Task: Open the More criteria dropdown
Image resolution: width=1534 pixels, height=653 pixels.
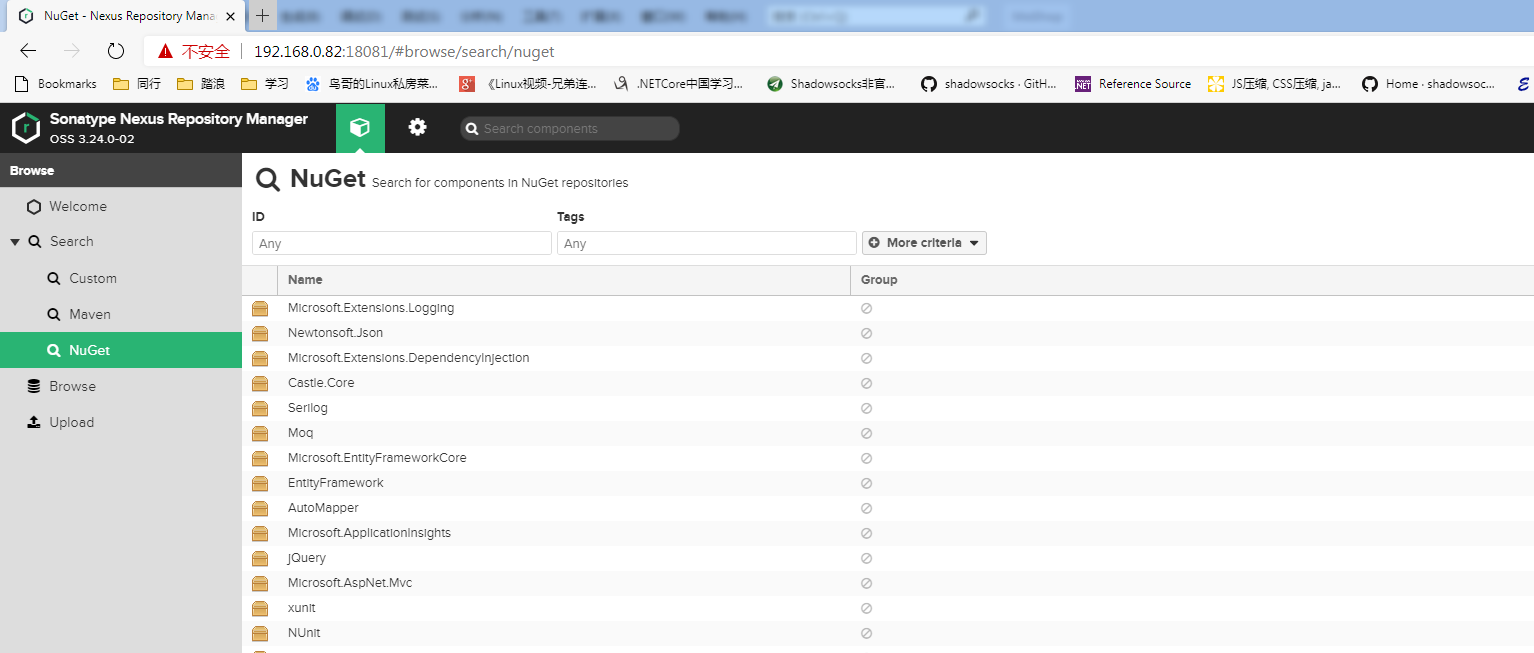Action: (924, 243)
